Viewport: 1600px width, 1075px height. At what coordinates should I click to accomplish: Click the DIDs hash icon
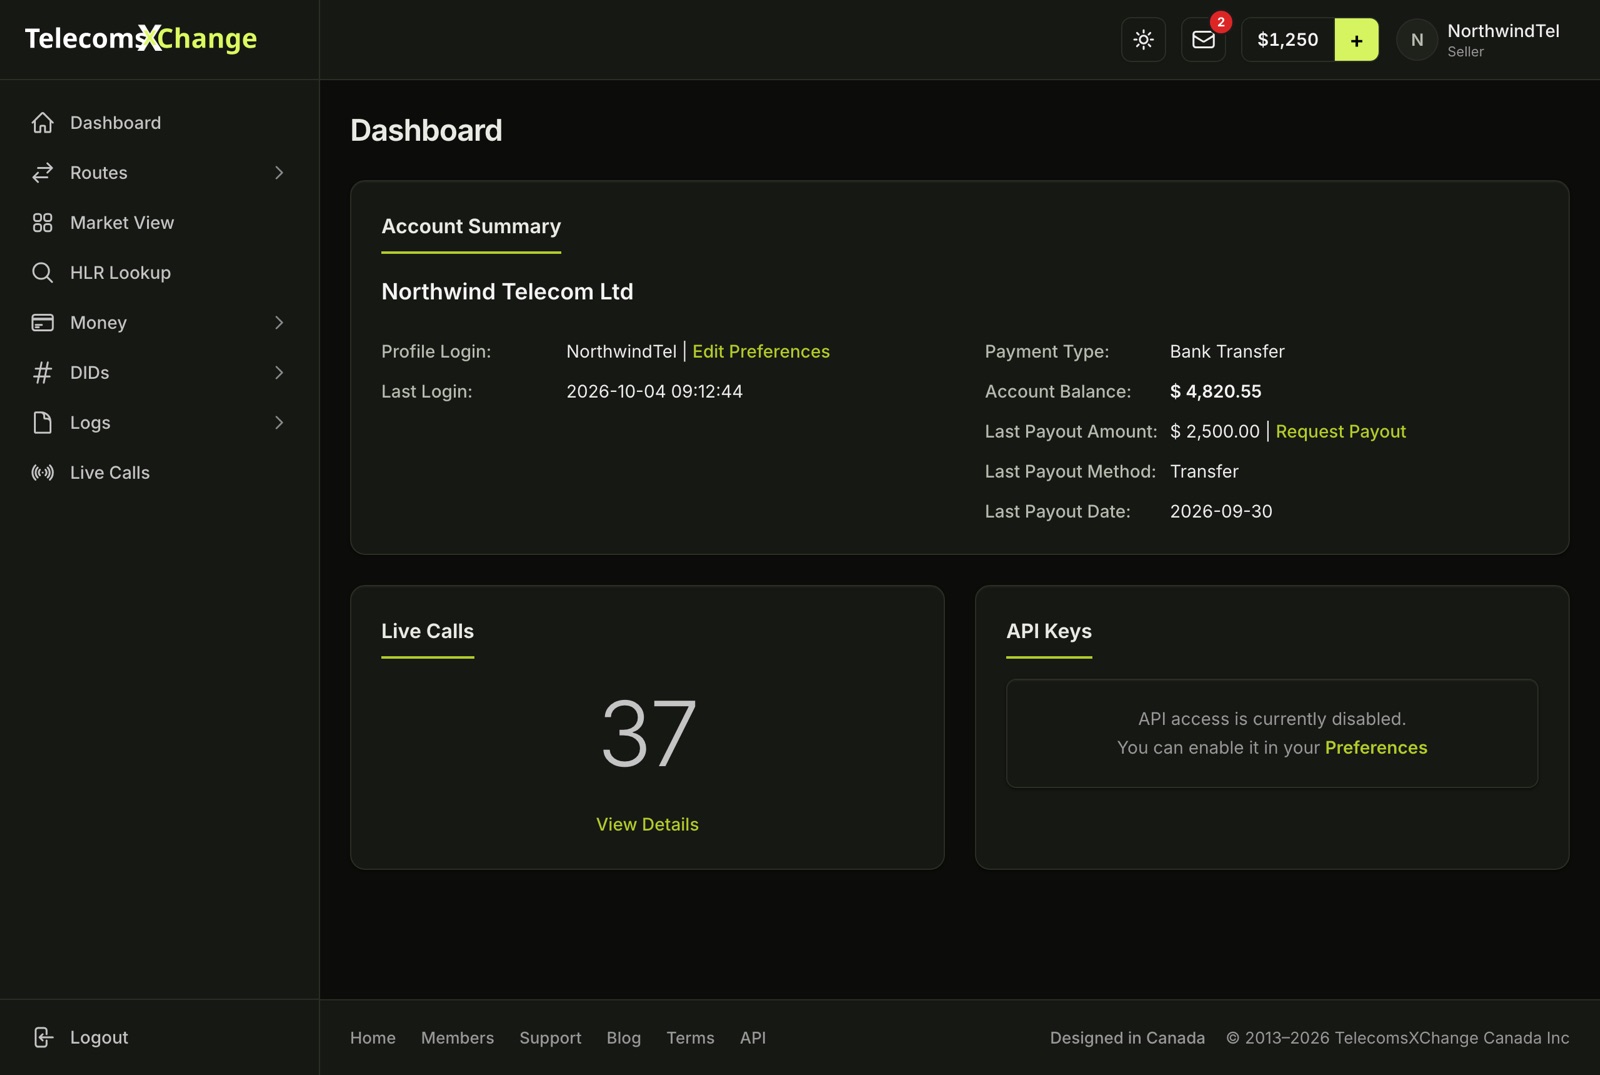click(42, 373)
